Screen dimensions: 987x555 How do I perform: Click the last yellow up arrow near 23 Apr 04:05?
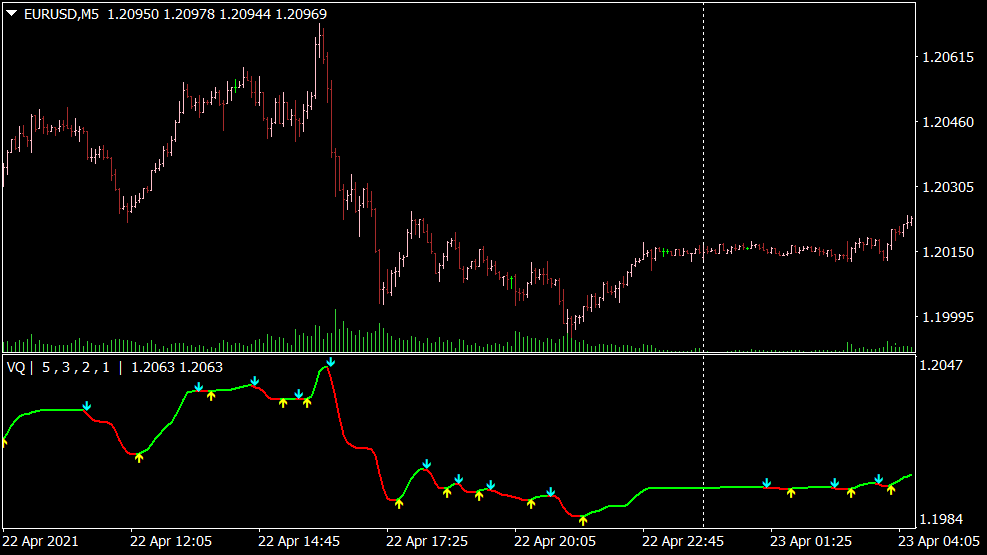(x=891, y=489)
